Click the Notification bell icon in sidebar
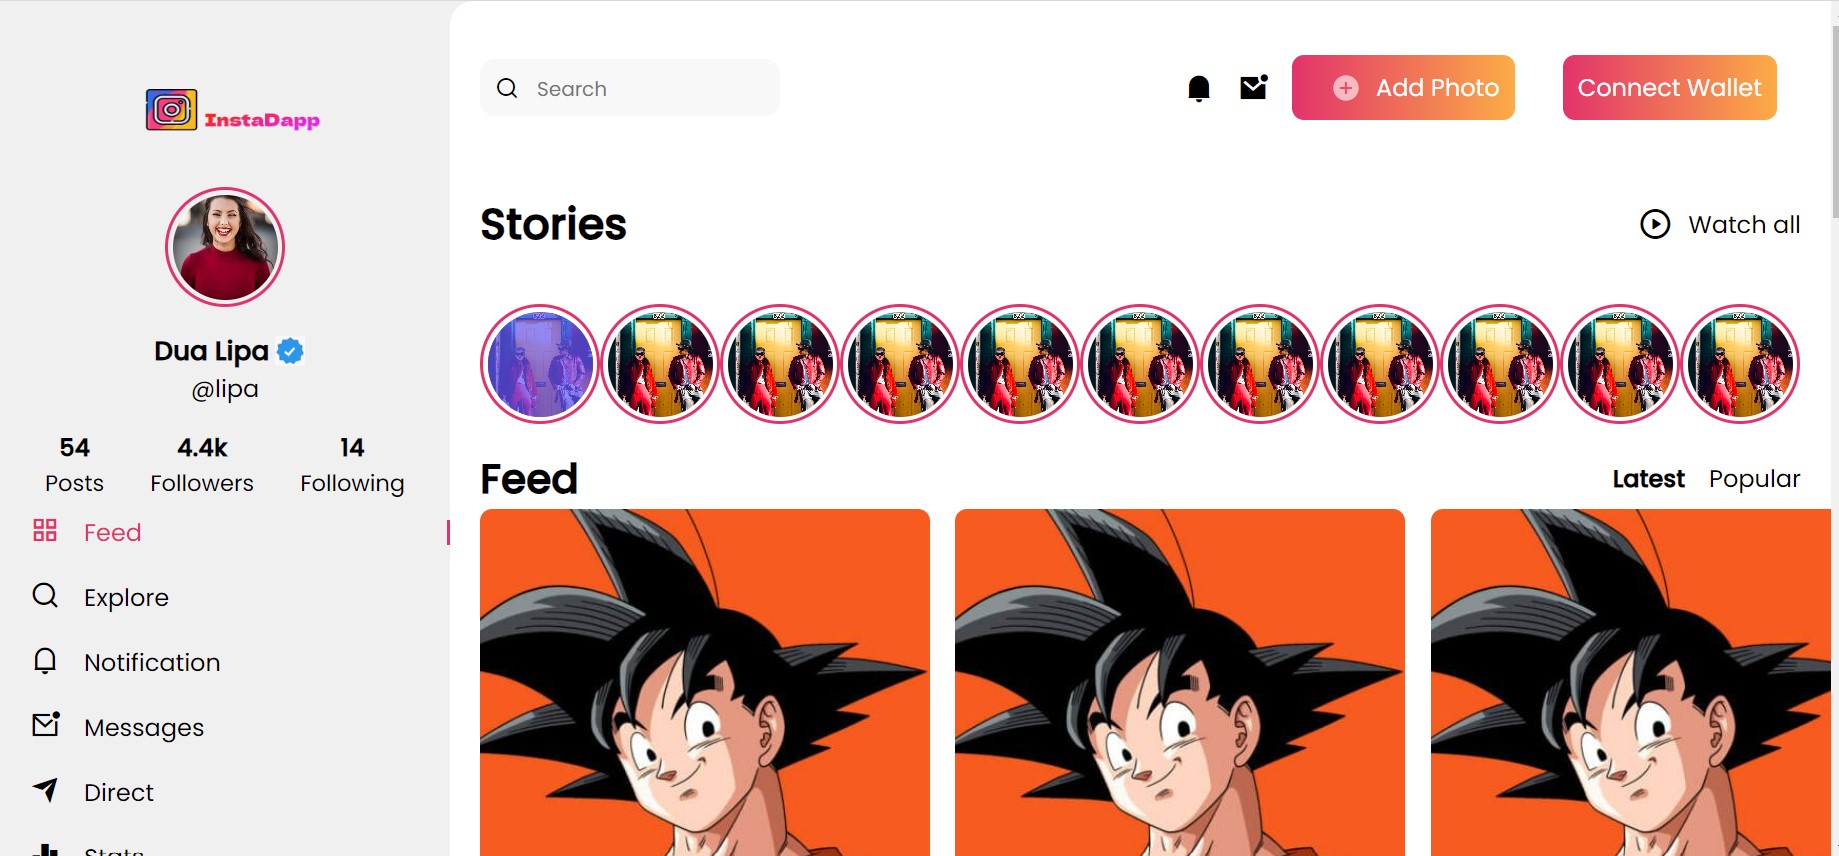This screenshot has width=1839, height=856. [45, 661]
